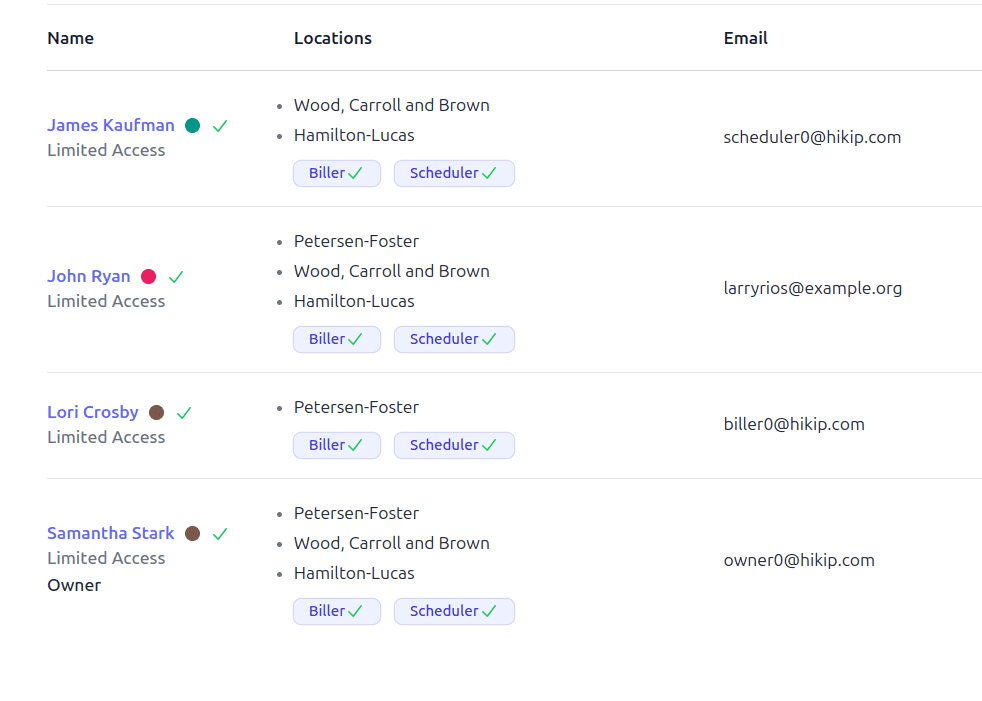Viewport: 982px width, 701px height.
Task: Click Biller badge in John Ryan row
Action: (337, 340)
